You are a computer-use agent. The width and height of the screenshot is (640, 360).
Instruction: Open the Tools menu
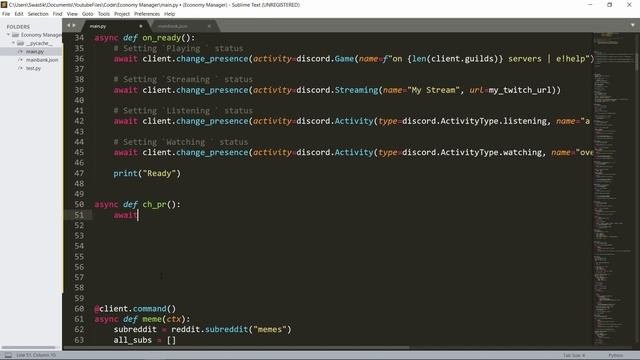(104, 14)
